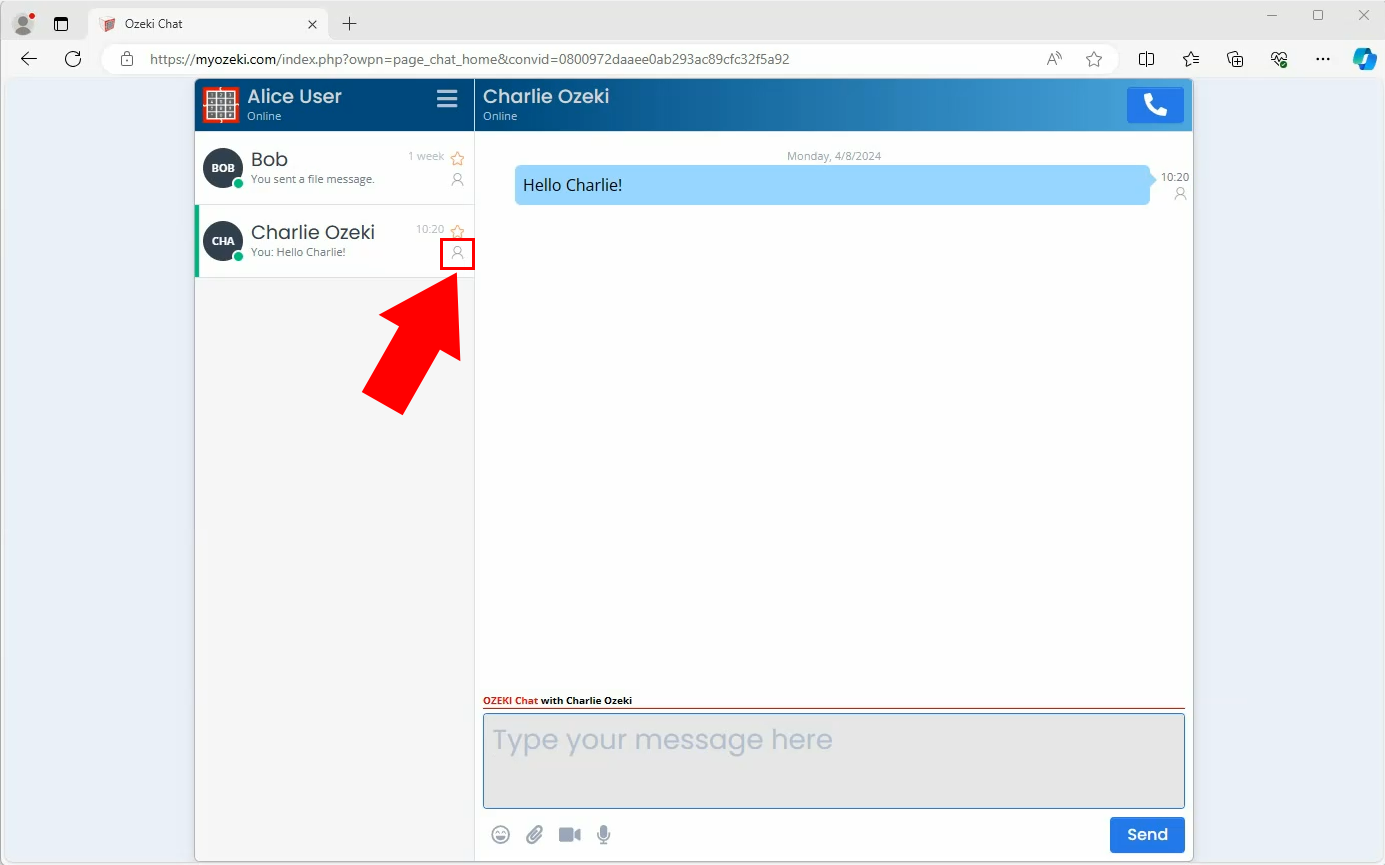Start video message with camera icon
1385x865 pixels.
coord(569,834)
